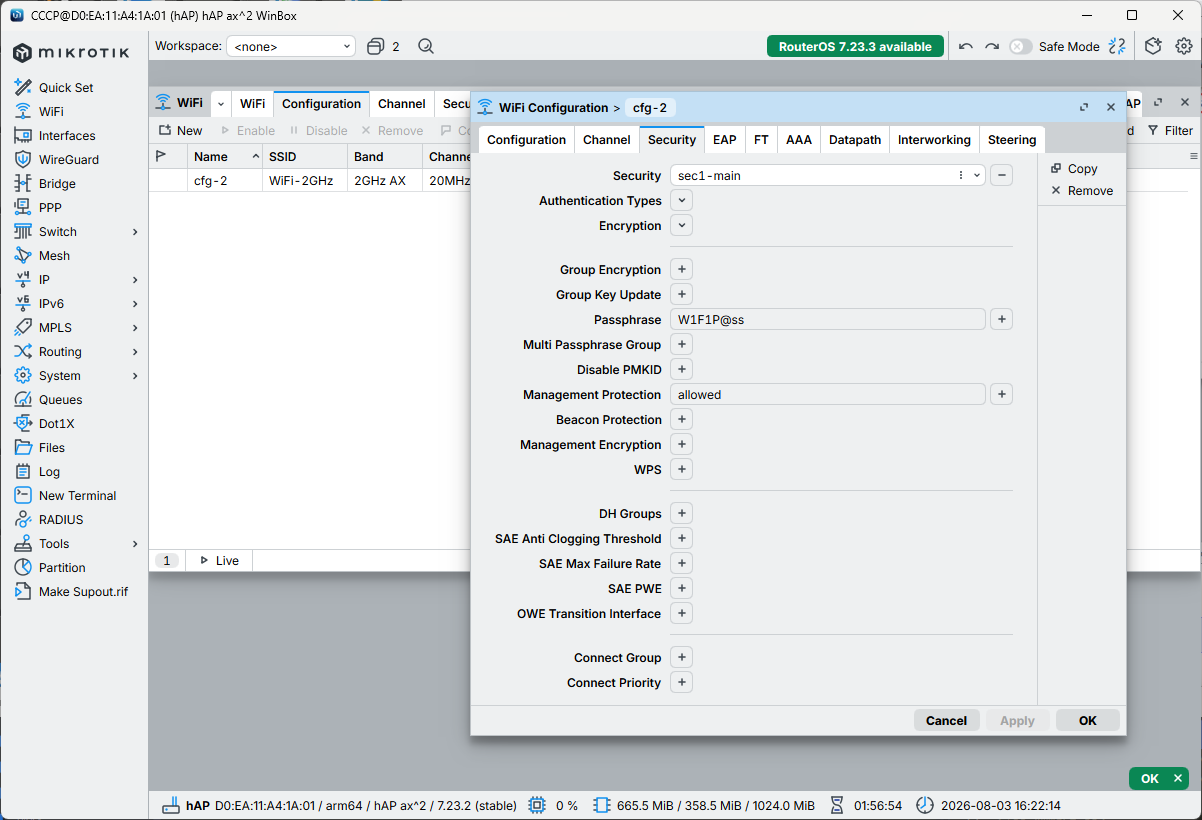The height and width of the screenshot is (820, 1202).
Task: Expand Authentication Types field
Action: coord(681,201)
